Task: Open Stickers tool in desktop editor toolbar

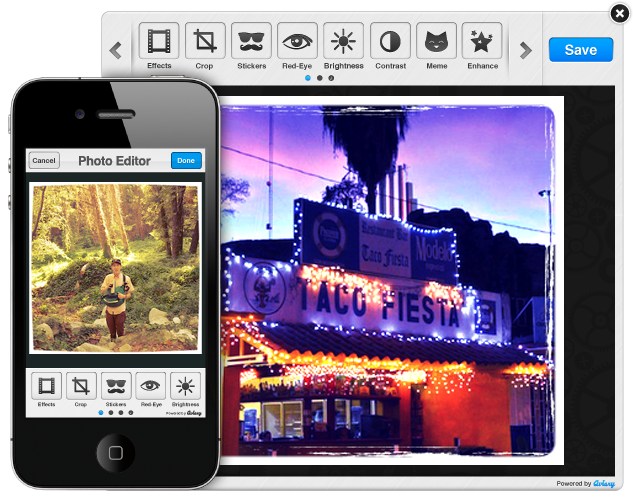Action: [251, 41]
